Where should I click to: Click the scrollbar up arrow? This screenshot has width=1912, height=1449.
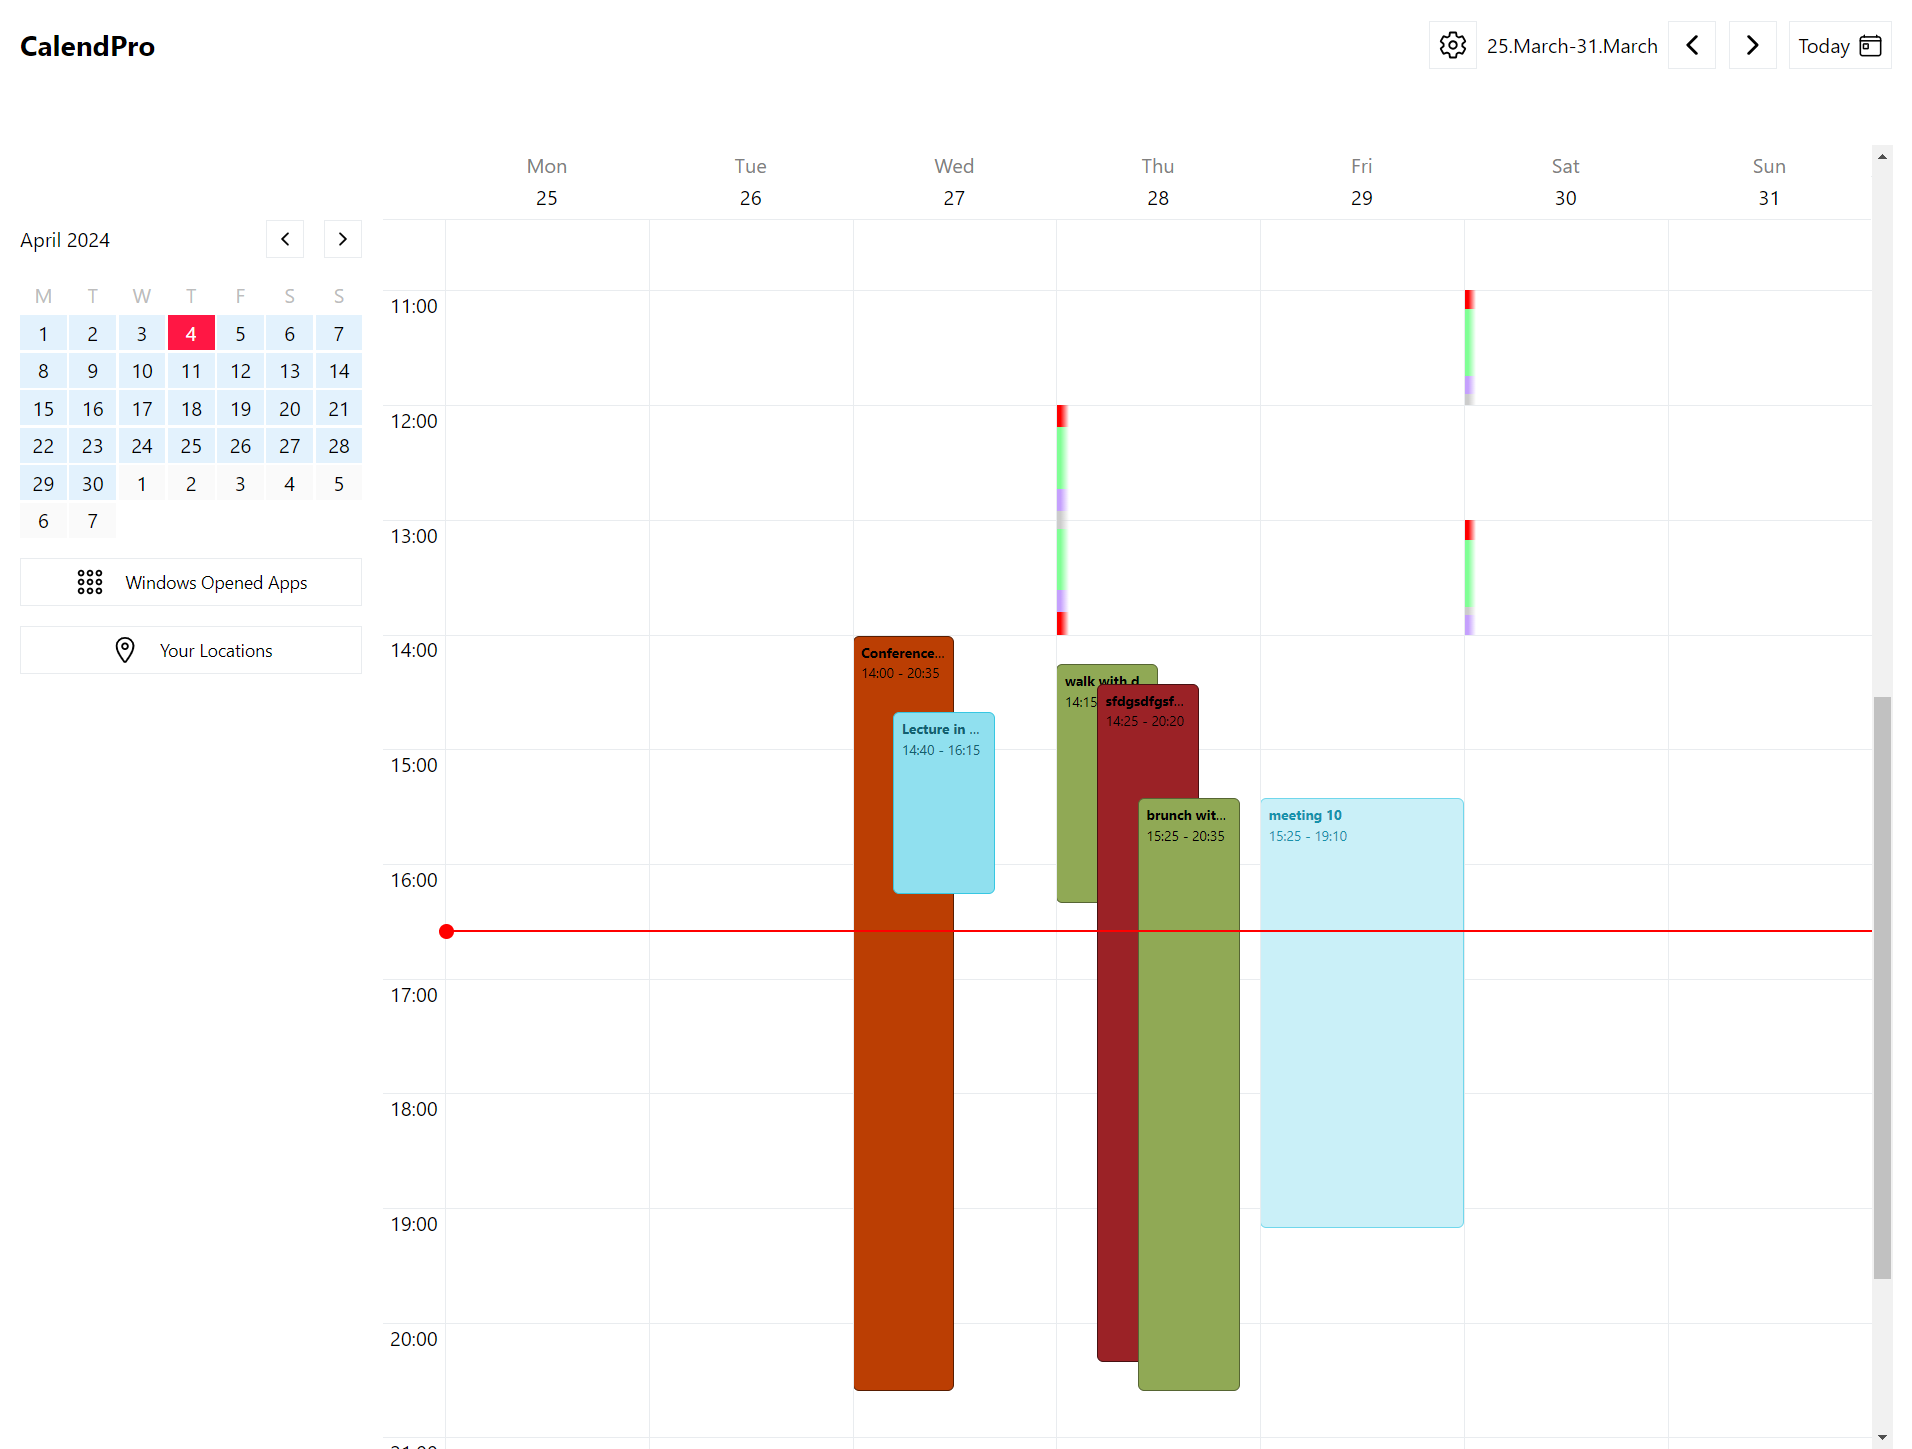[1882, 157]
